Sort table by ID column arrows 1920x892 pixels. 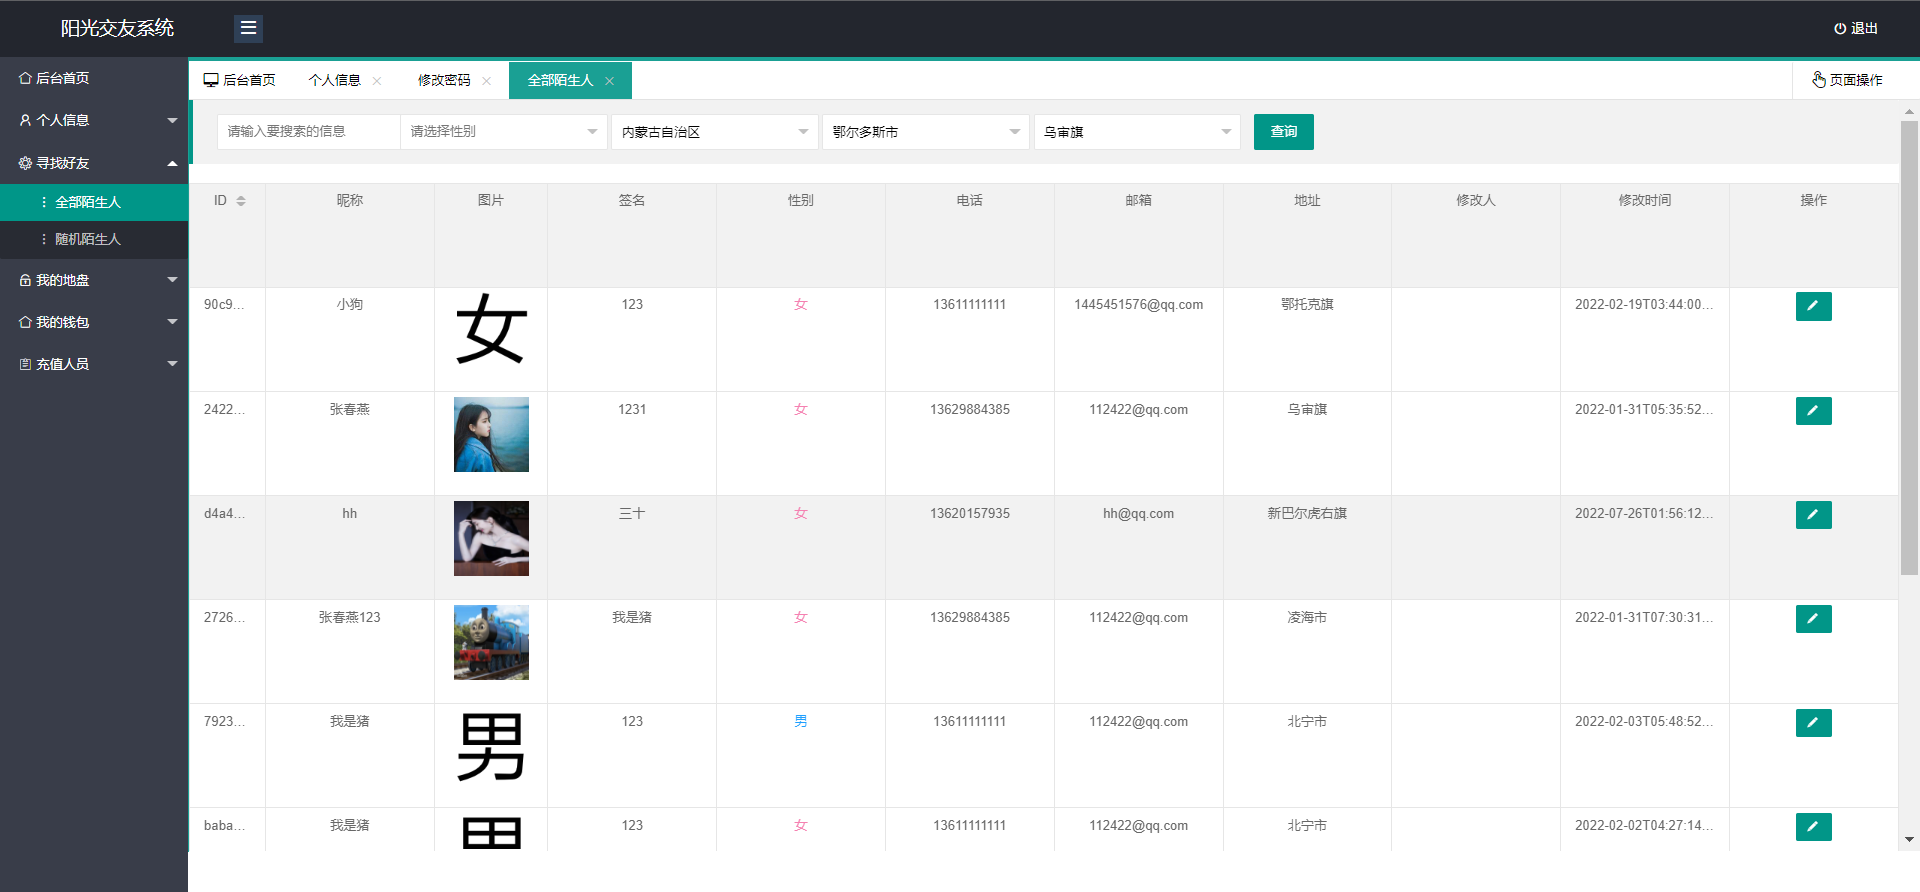[x=241, y=201]
